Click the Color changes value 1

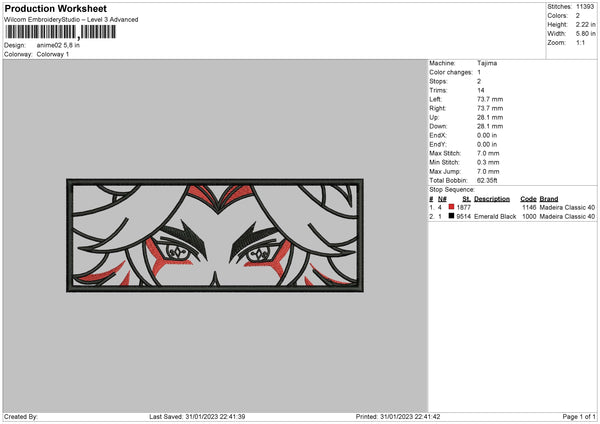pos(479,72)
